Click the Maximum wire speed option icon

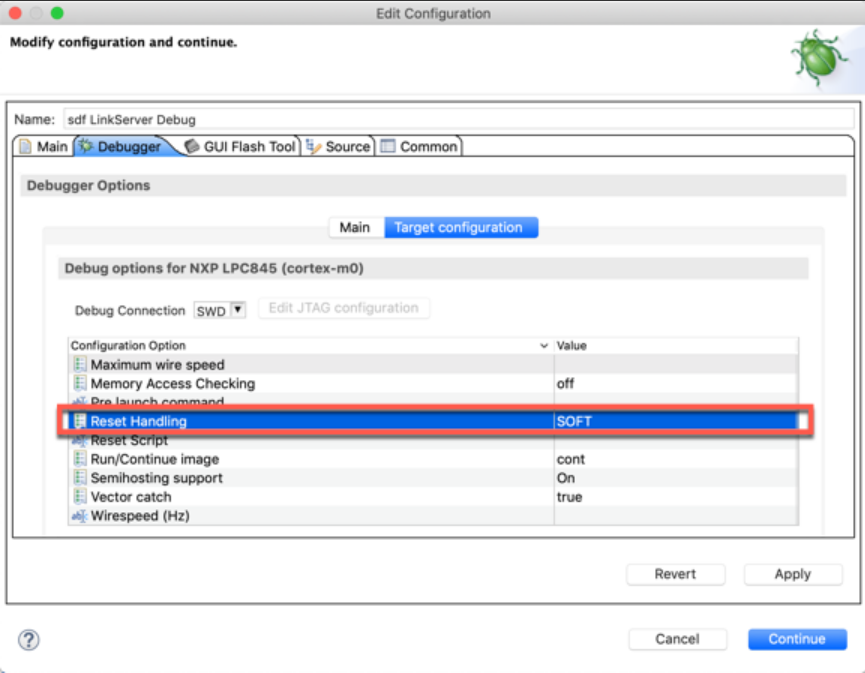coord(80,365)
